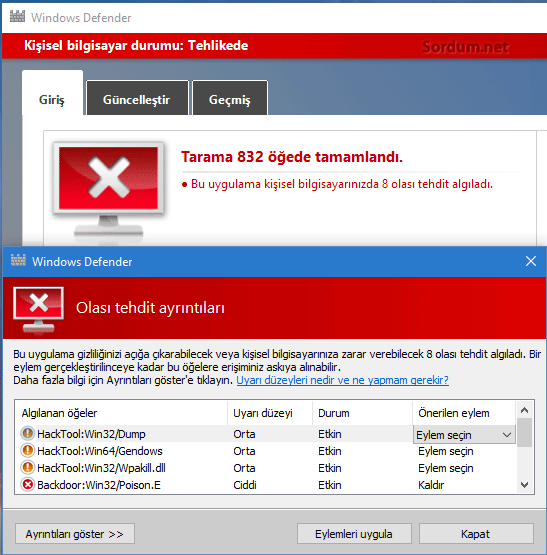
Task: Click the threat list scrollbar up arrow
Action: click(x=524, y=410)
